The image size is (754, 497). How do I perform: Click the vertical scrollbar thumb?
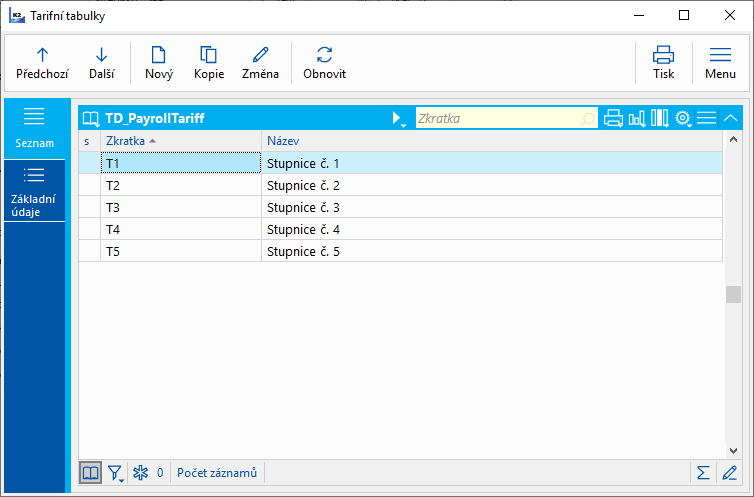733,294
